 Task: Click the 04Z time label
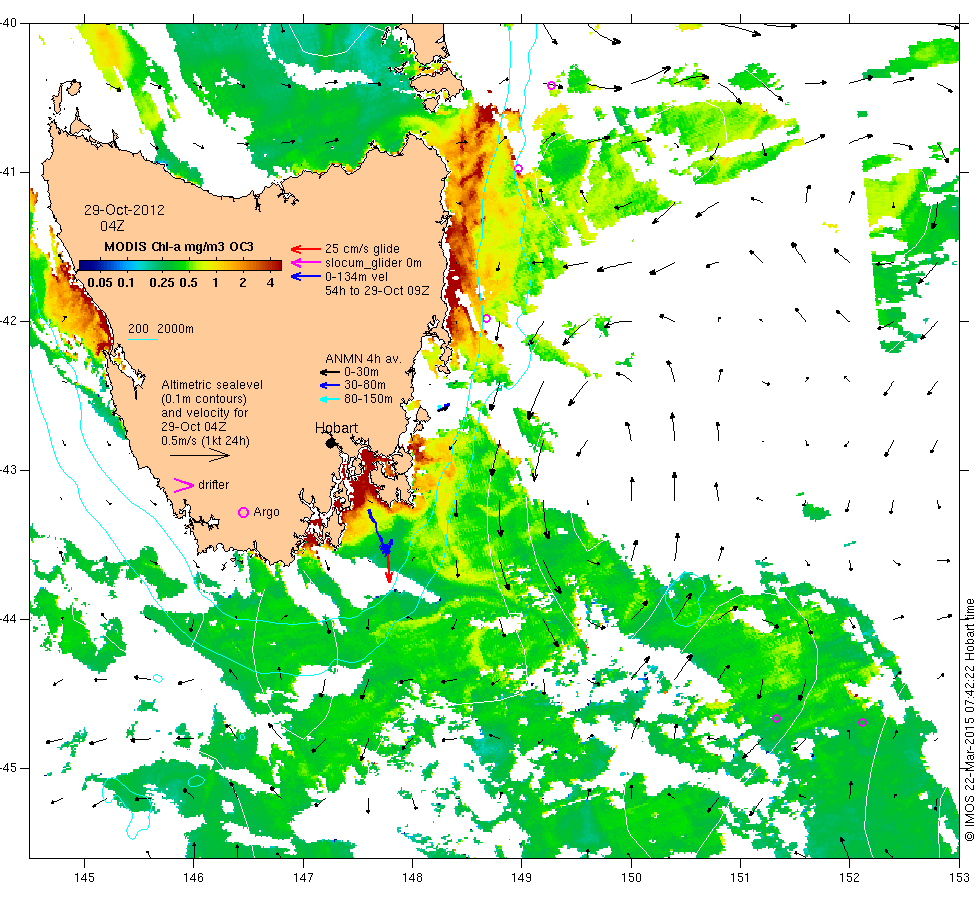coord(112,226)
